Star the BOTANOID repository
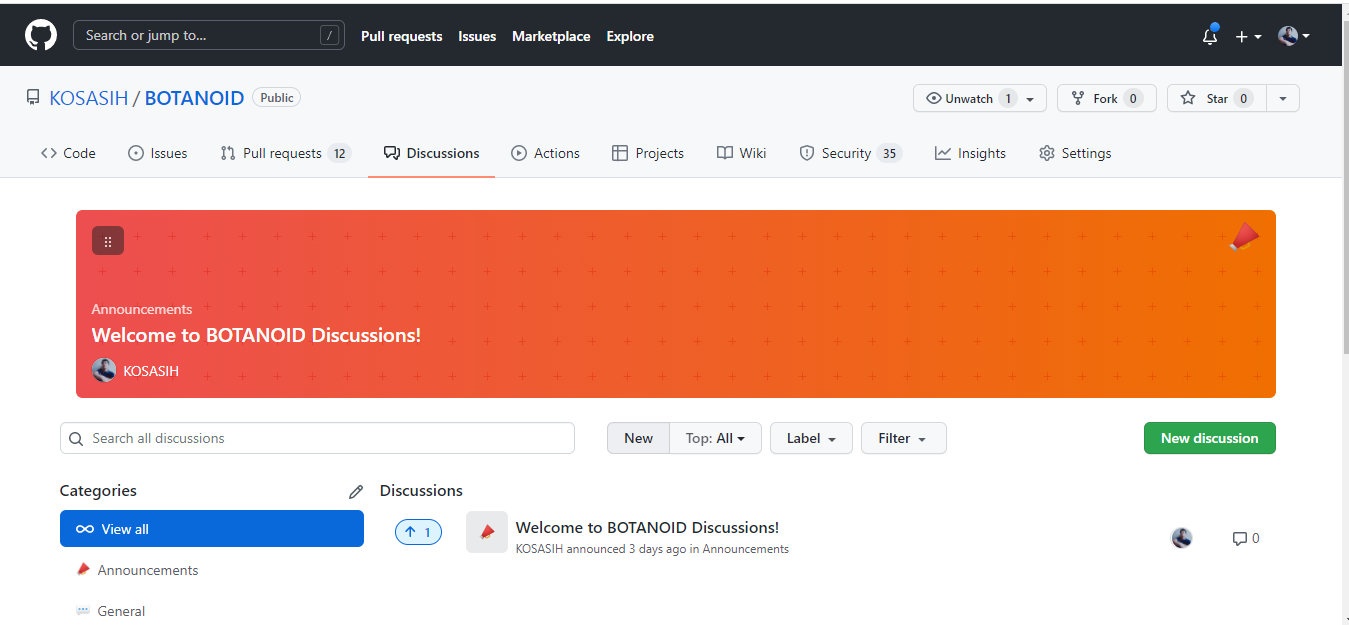 [x=1217, y=98]
